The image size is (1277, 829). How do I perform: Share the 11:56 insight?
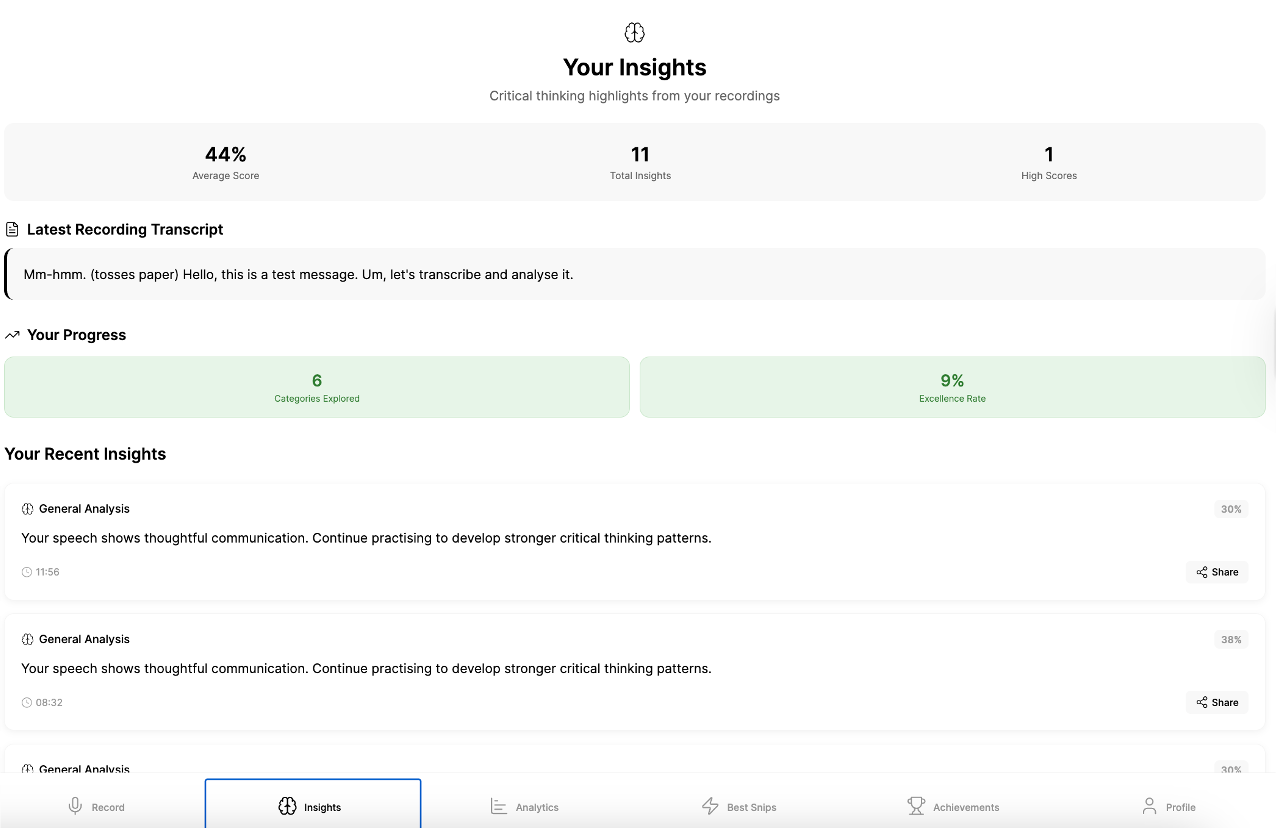pyautogui.click(x=1217, y=572)
